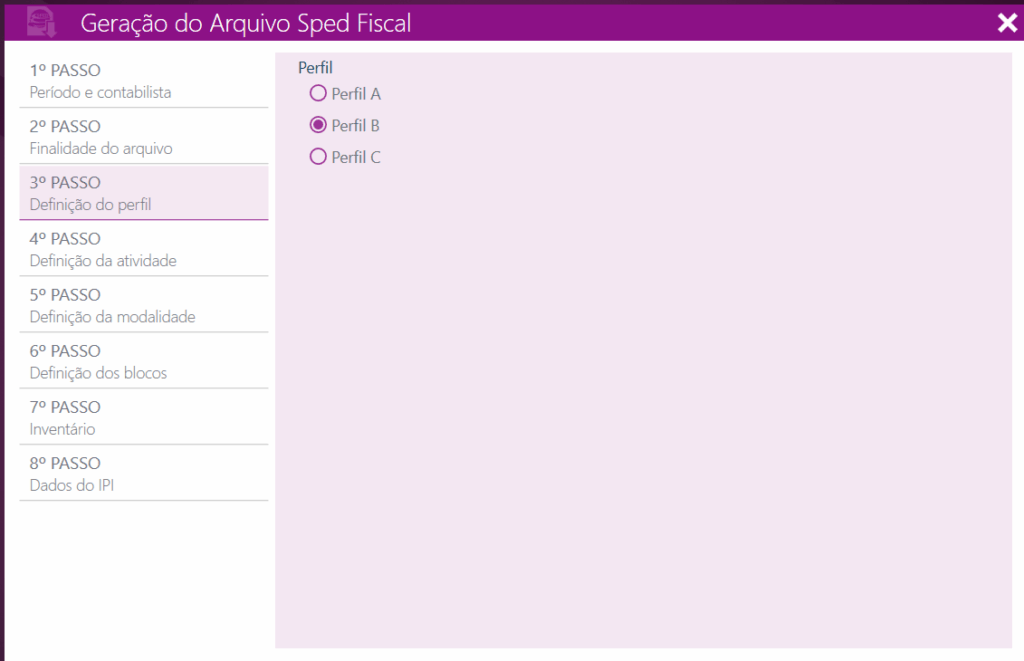
Task: Go to 7º Passo Inventário
Action: tap(143, 417)
